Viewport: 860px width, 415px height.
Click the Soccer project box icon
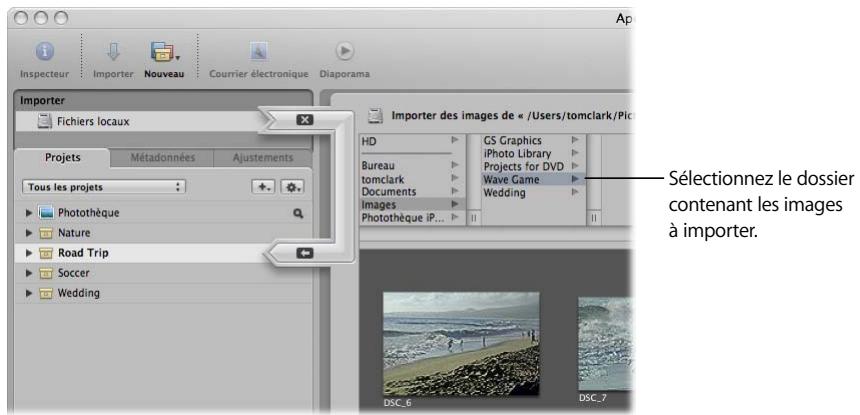(x=46, y=273)
